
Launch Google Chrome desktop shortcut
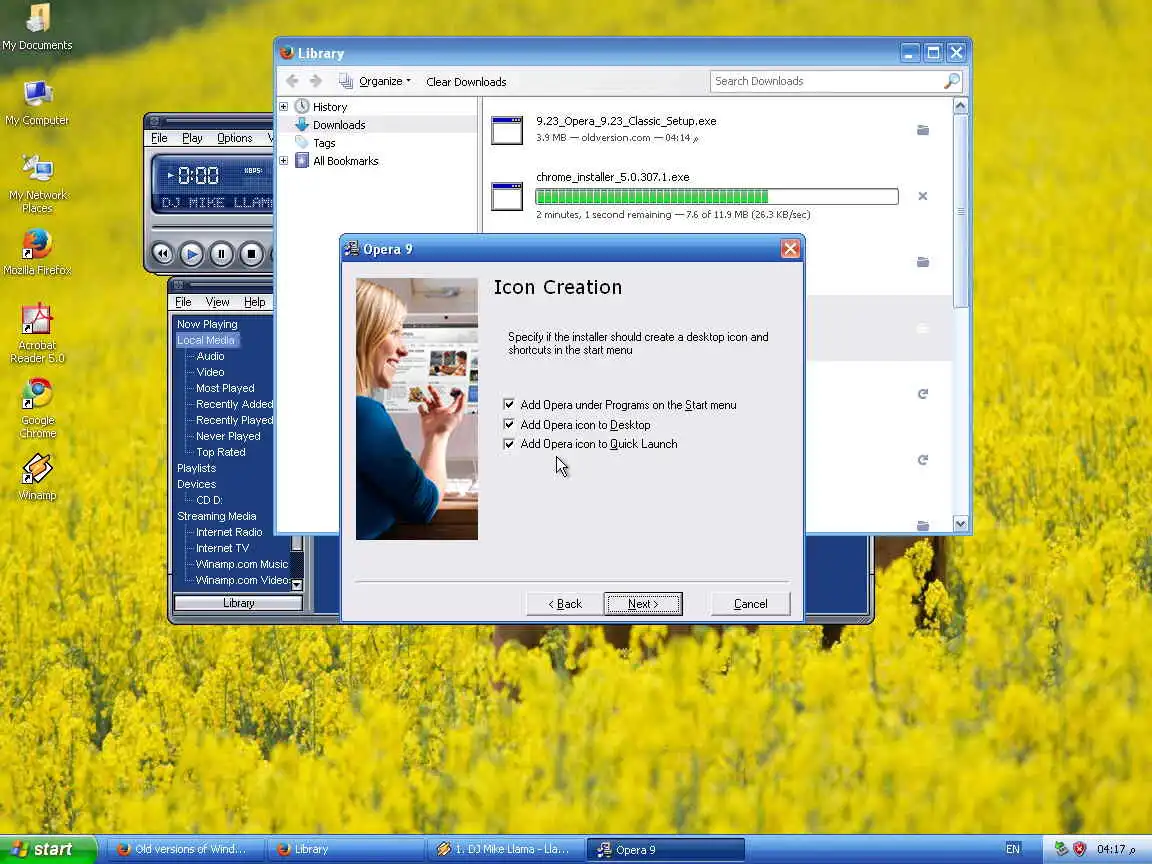[x=37, y=408]
